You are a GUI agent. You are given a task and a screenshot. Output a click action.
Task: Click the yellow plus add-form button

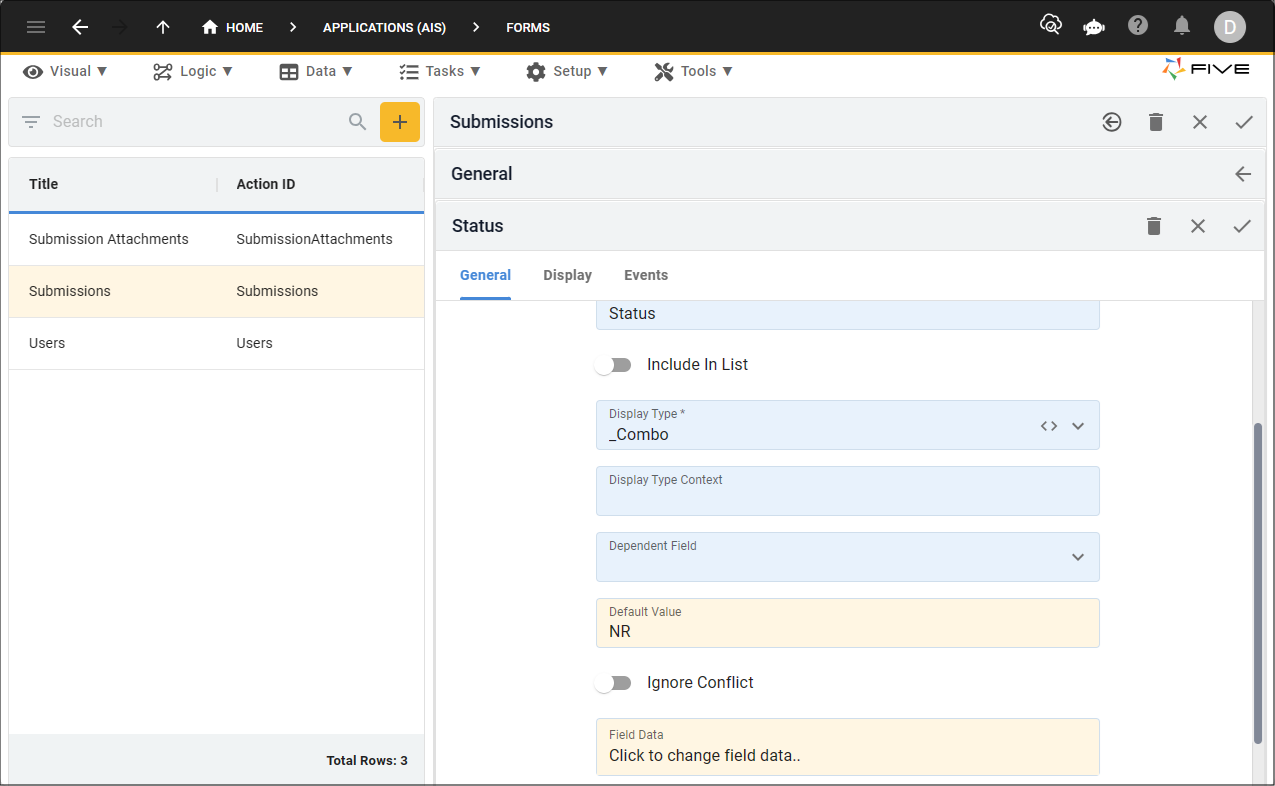(399, 122)
